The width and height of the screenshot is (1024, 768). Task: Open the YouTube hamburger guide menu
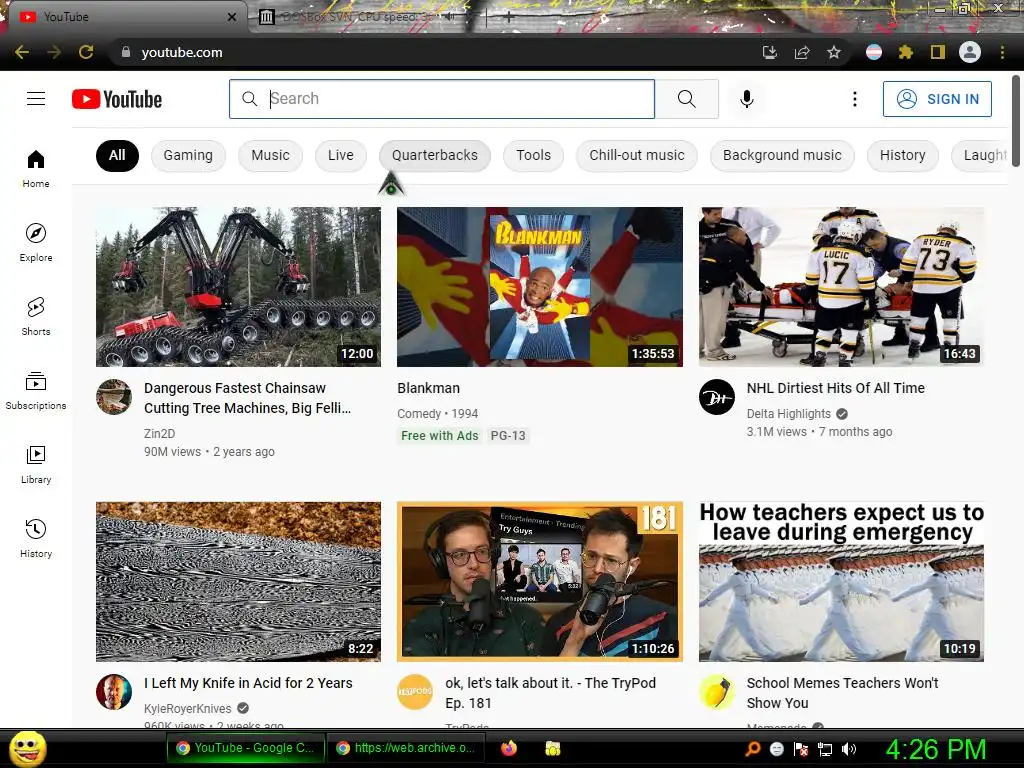tap(36, 99)
